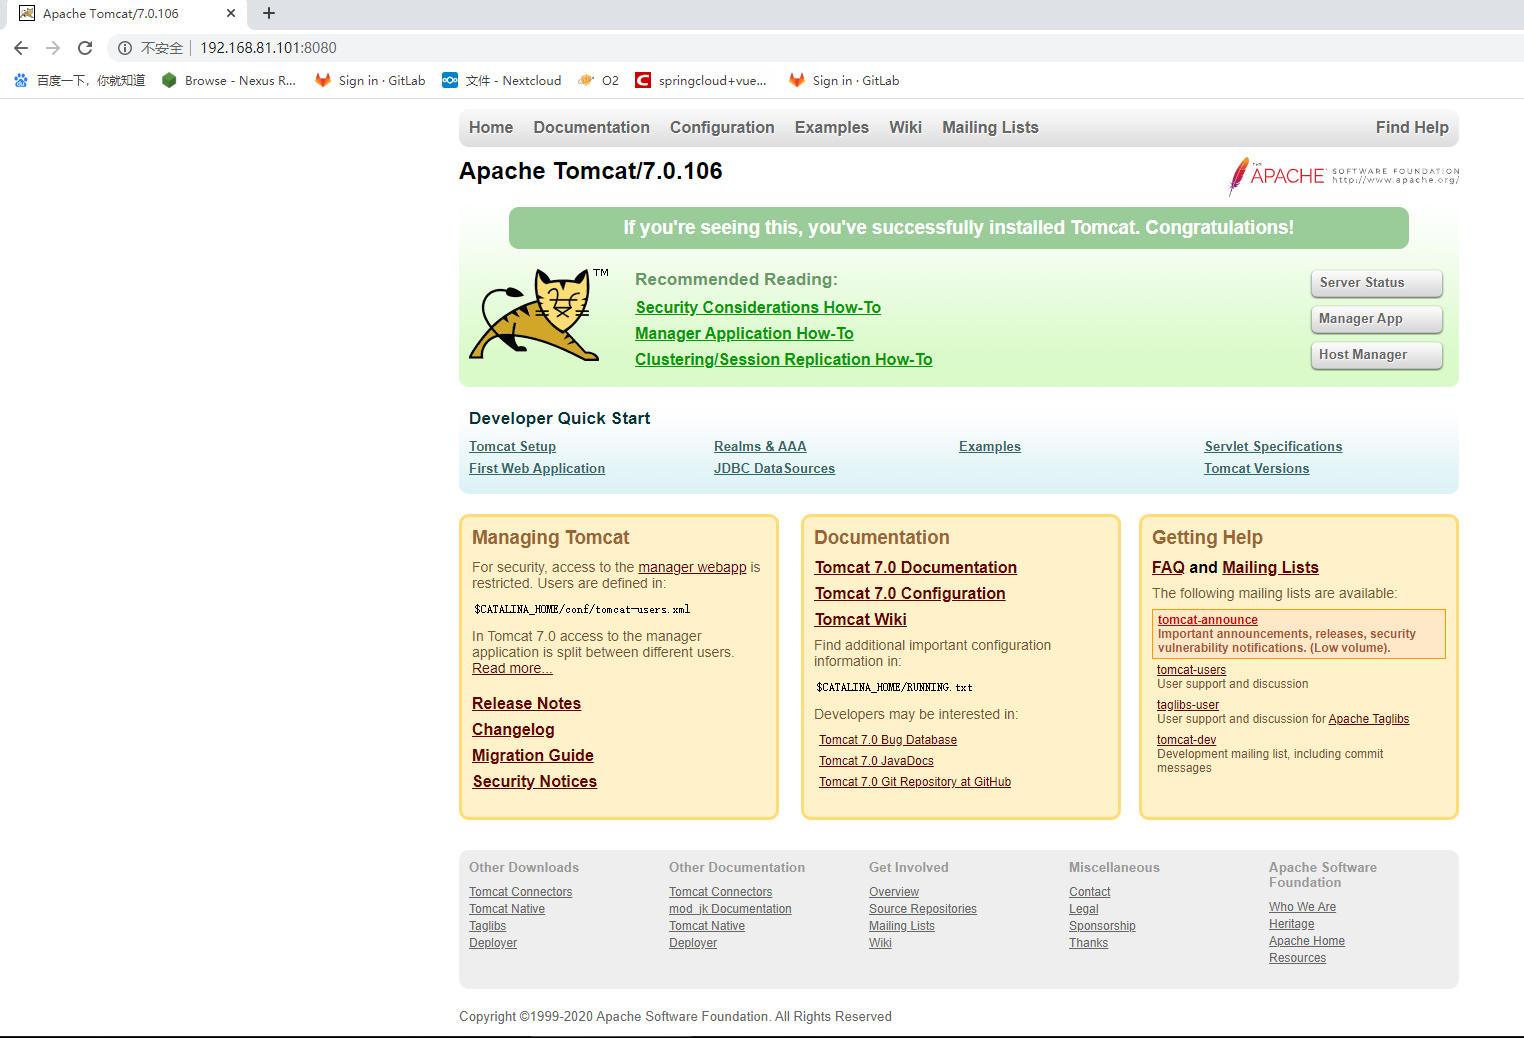The width and height of the screenshot is (1524, 1038).
Task: Open the Release Notes link
Action: [526, 703]
